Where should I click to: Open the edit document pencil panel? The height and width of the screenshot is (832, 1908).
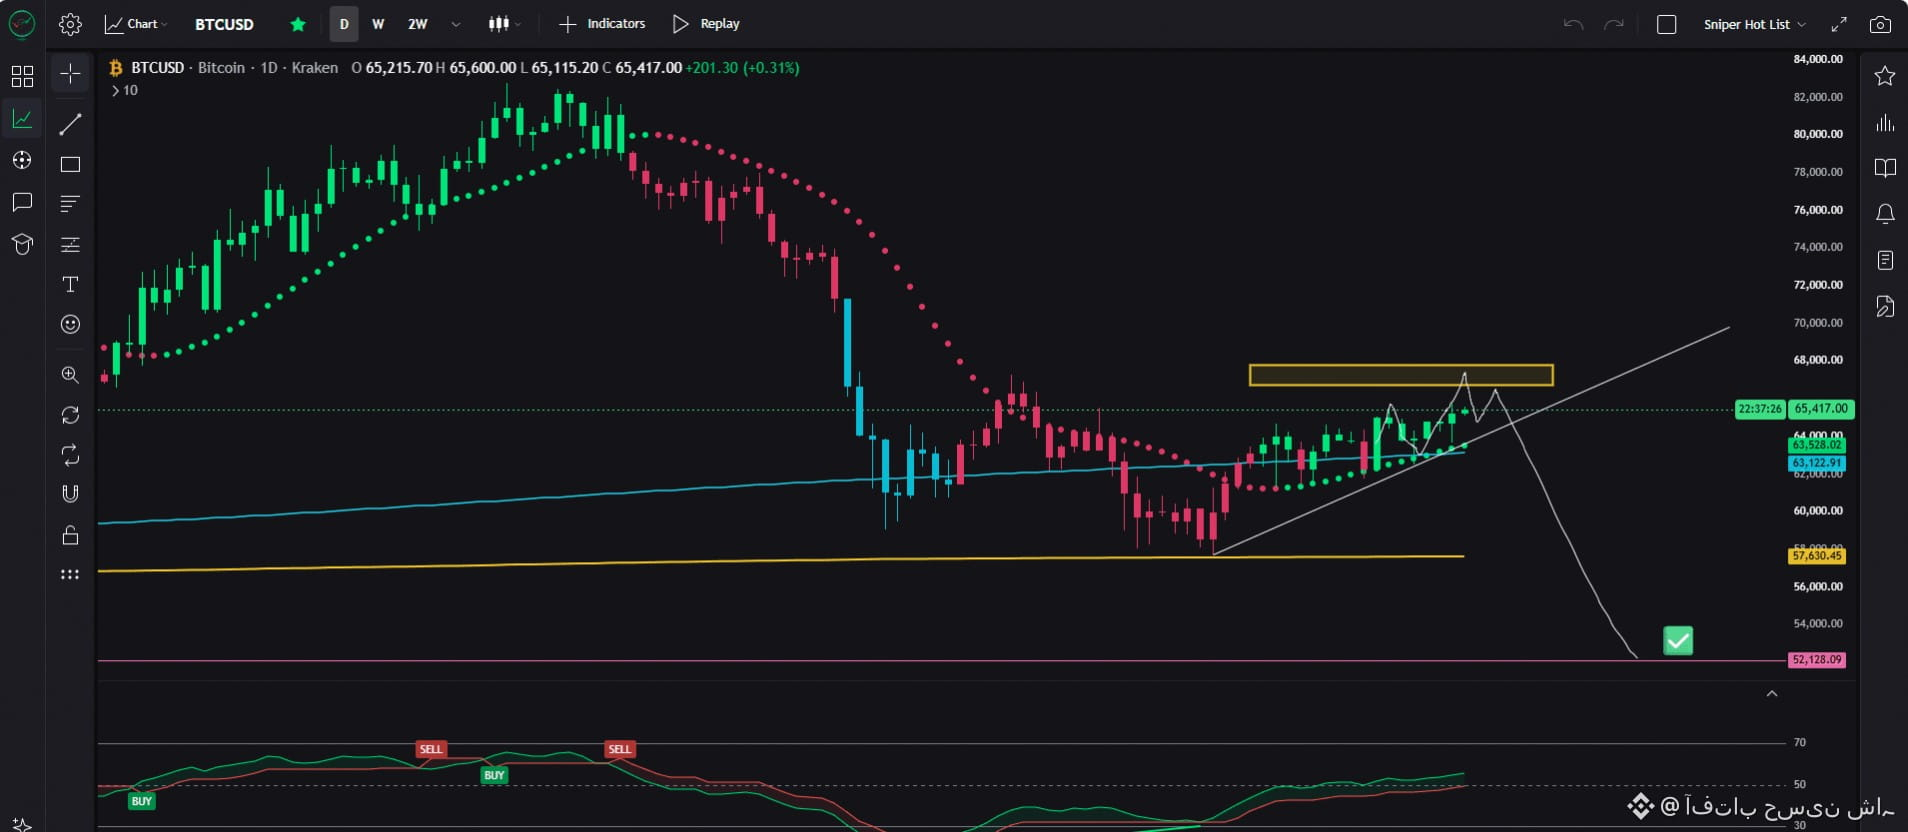[x=1885, y=306]
